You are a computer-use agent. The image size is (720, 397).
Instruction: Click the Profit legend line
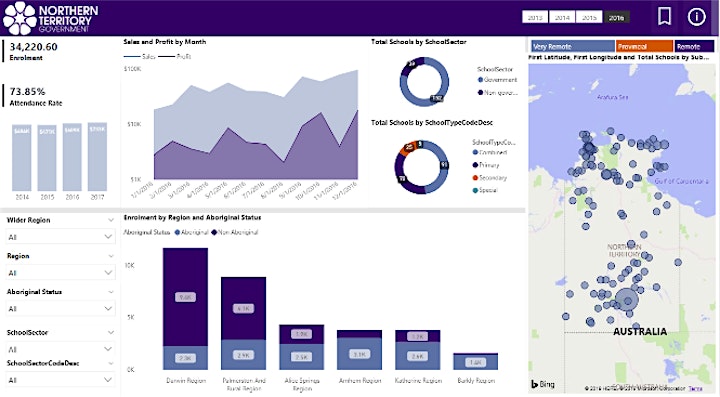[174, 56]
